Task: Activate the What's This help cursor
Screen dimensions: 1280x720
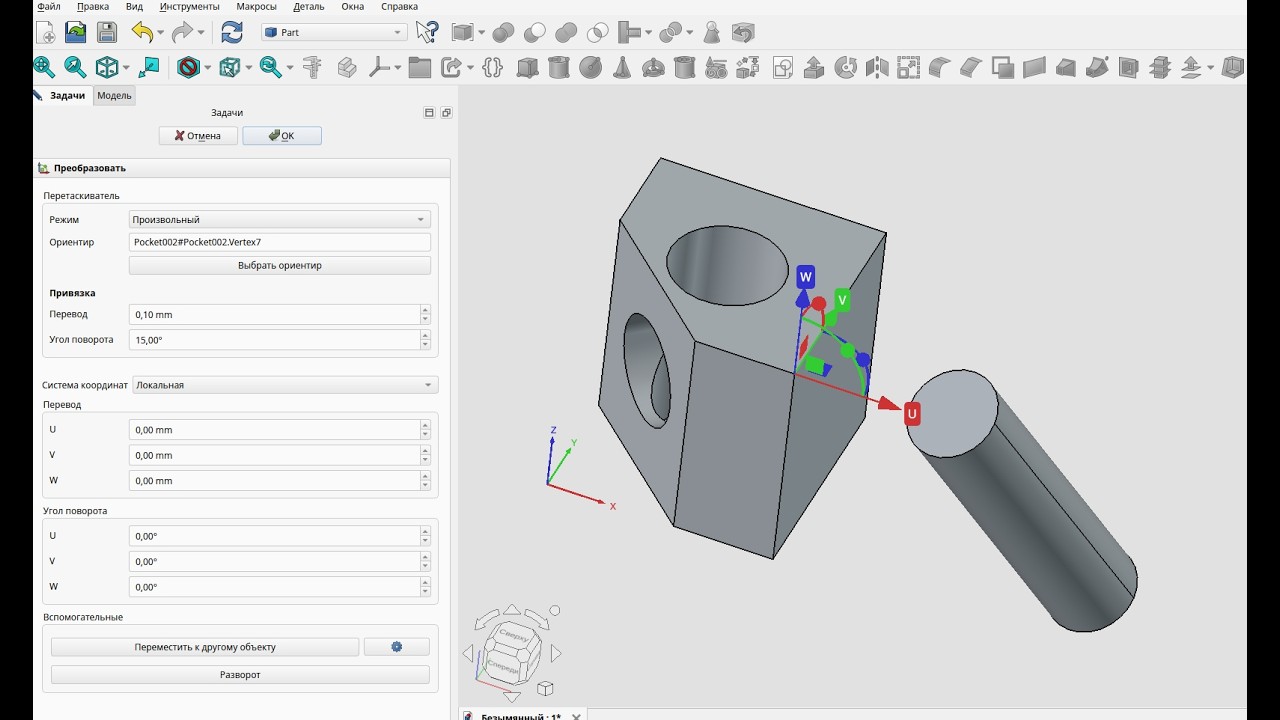Action: point(427,32)
